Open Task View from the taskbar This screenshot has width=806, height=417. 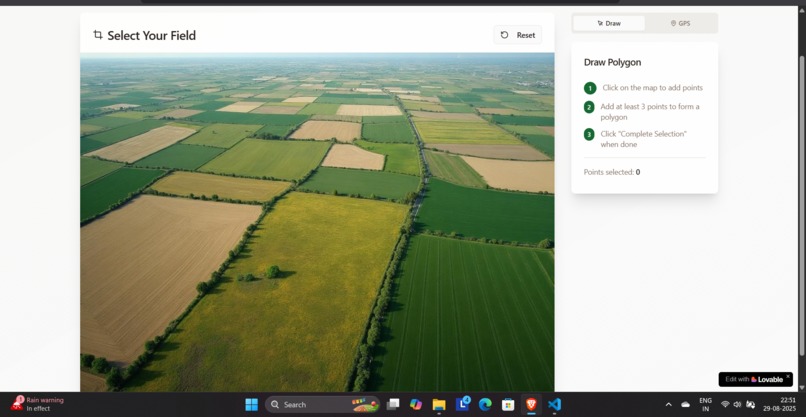393,405
